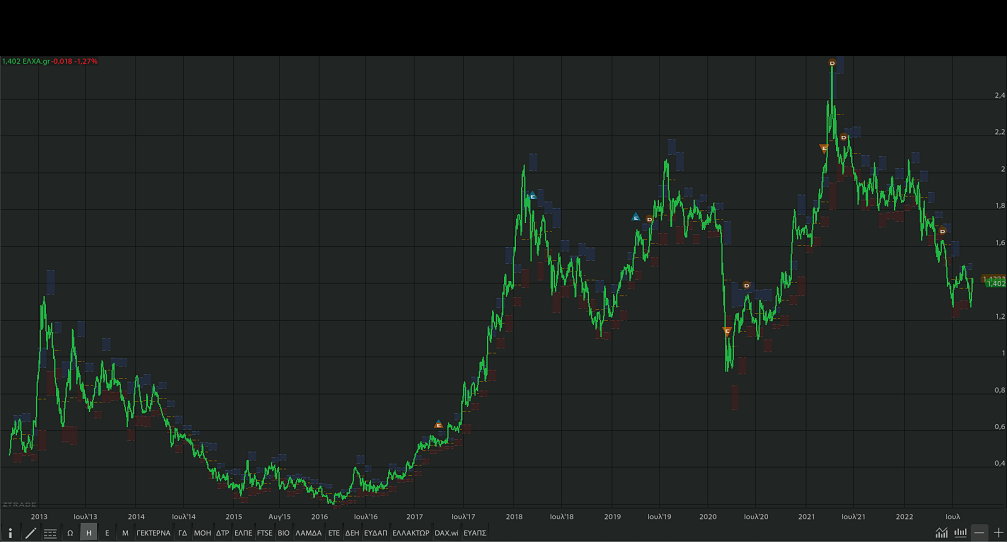
Task: Switch chart to ΔΤΡ
Action: click(x=222, y=533)
